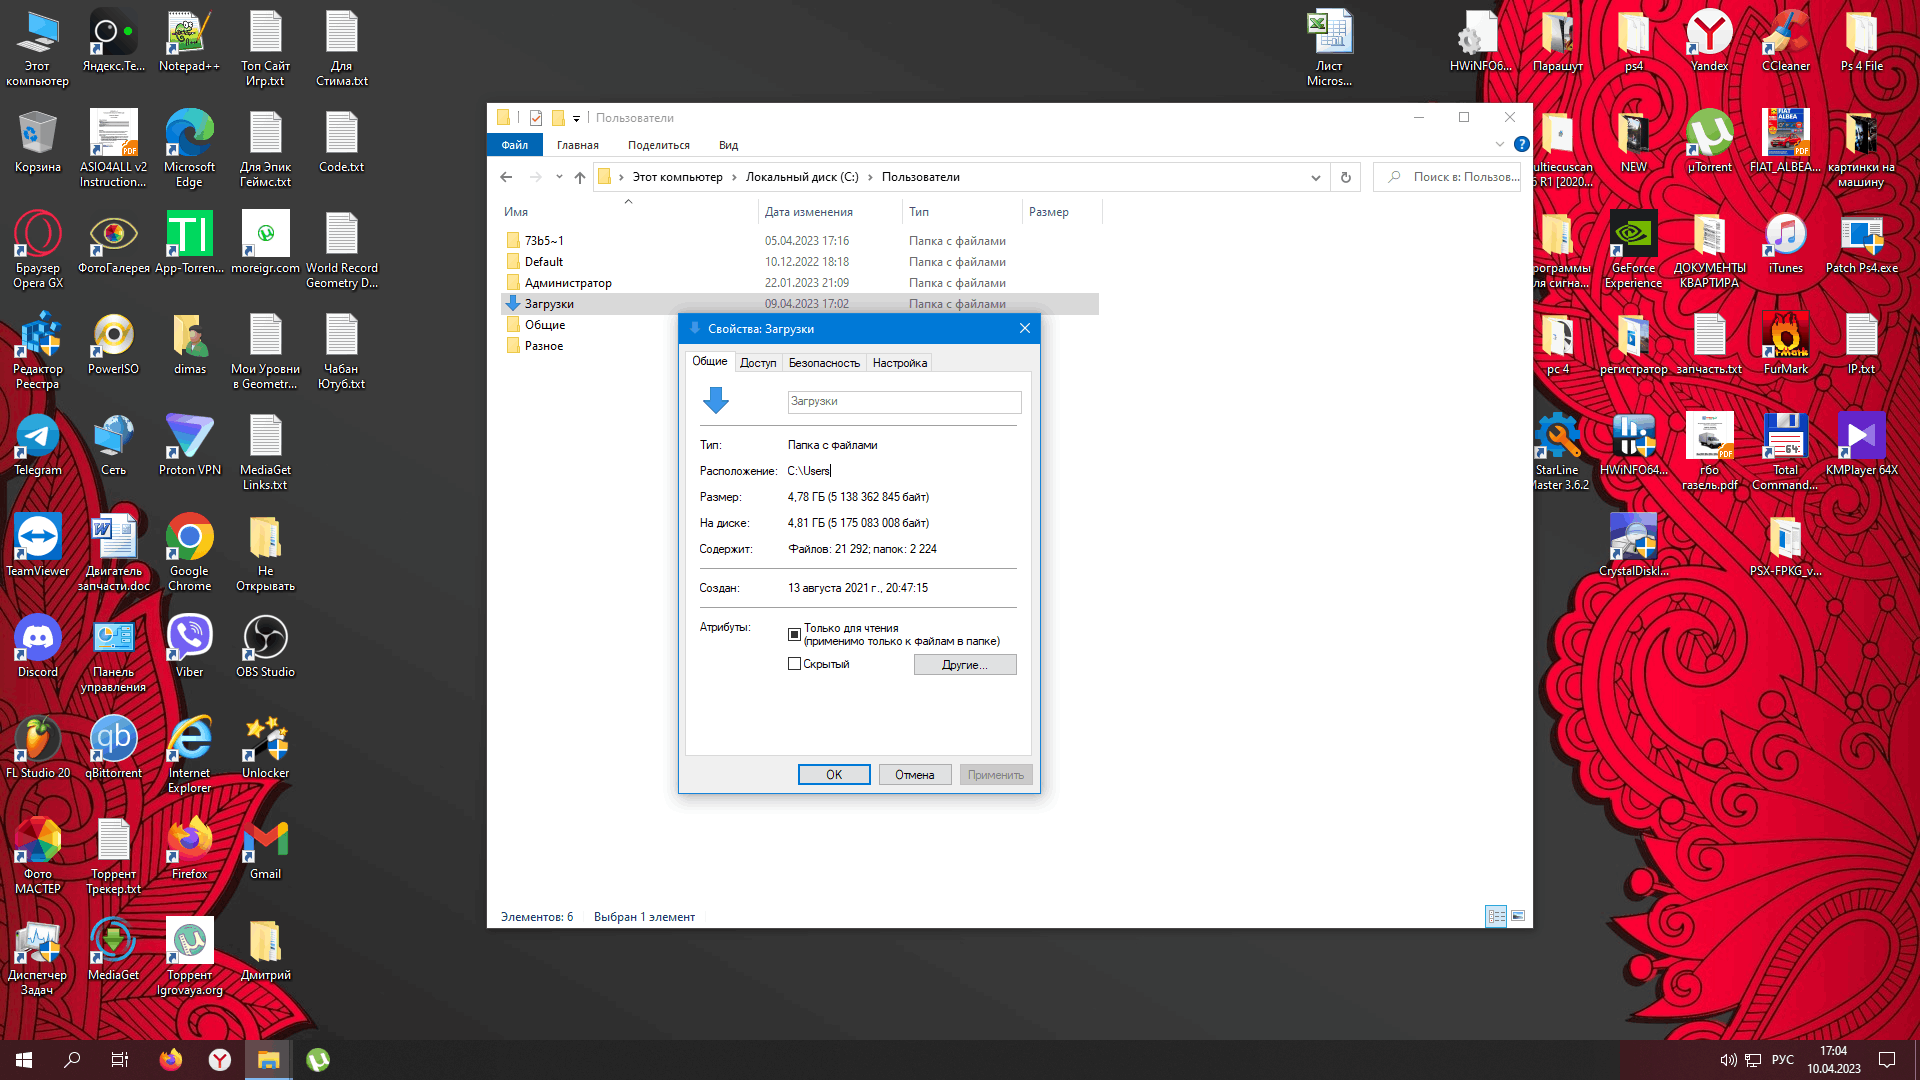Enable Hidden attribute checkbox

point(794,663)
